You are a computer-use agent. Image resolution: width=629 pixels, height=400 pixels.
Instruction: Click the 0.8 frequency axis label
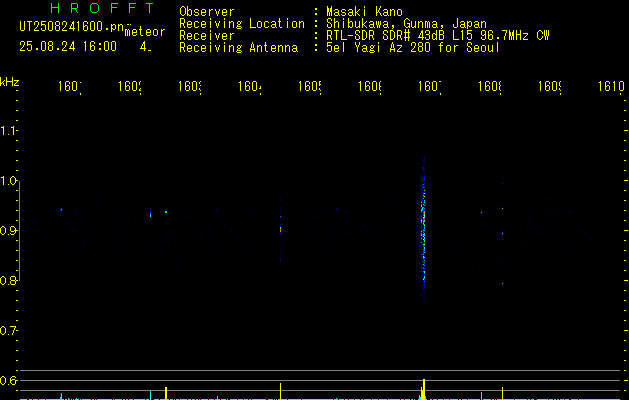(8, 280)
